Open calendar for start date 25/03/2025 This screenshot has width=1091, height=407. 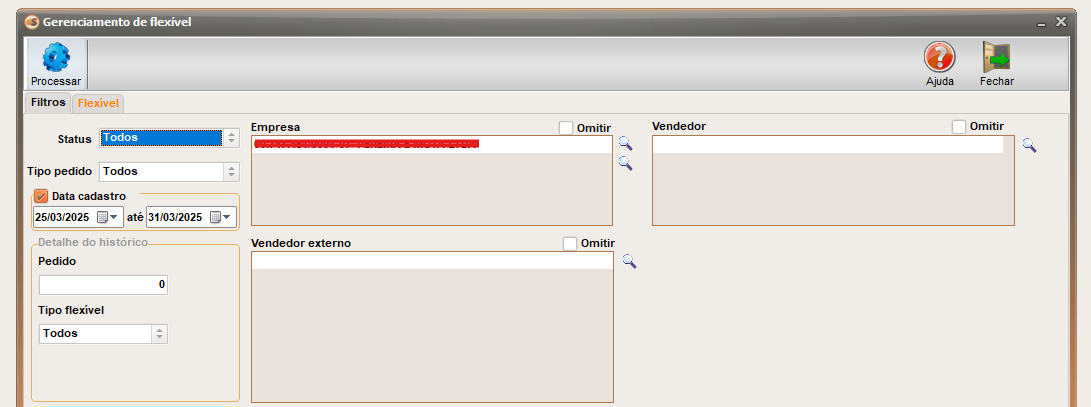click(103, 217)
